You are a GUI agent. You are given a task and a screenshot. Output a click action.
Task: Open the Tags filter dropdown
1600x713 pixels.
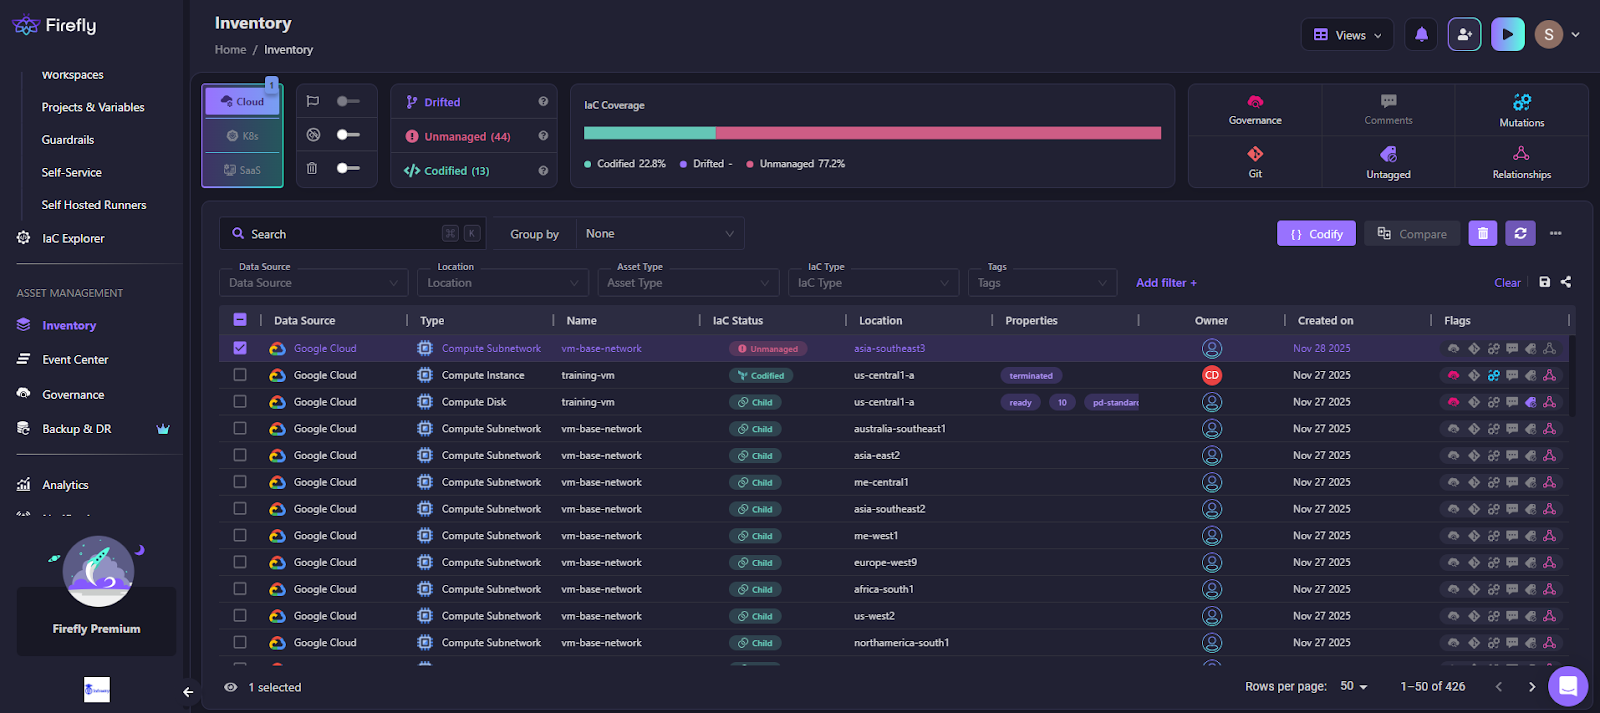tap(1042, 283)
